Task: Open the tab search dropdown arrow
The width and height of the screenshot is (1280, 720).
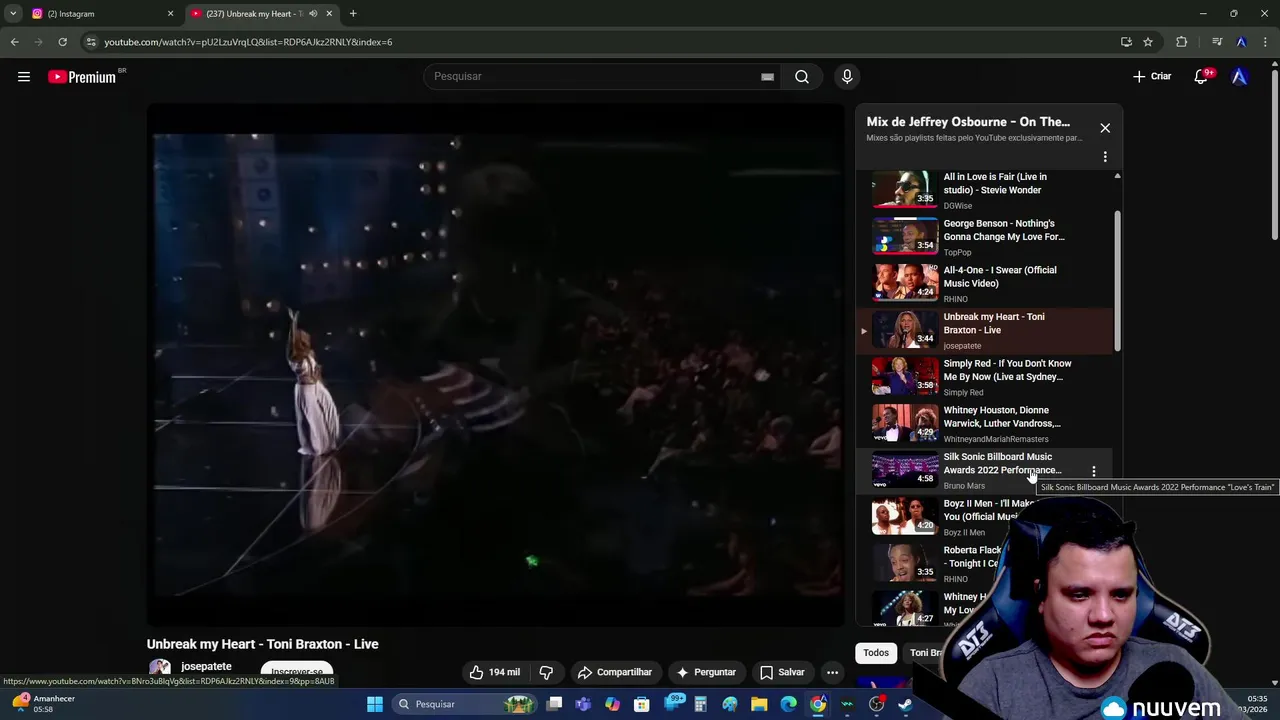Action: click(13, 14)
